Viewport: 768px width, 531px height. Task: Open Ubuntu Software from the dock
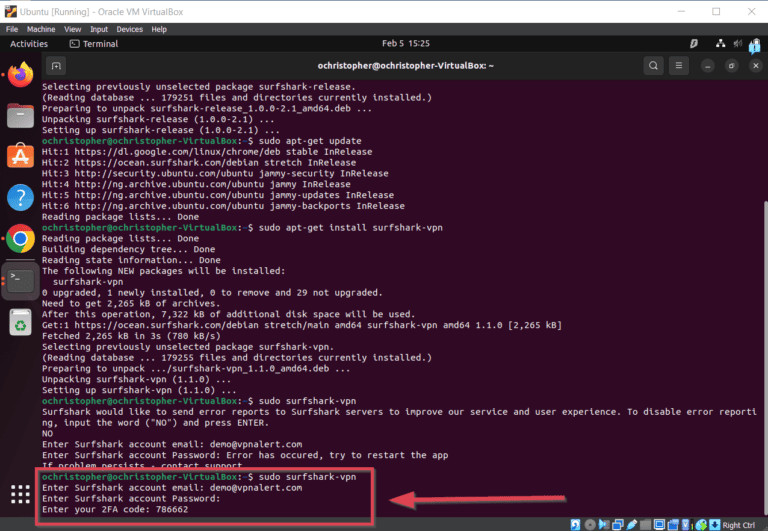[x=20, y=156]
